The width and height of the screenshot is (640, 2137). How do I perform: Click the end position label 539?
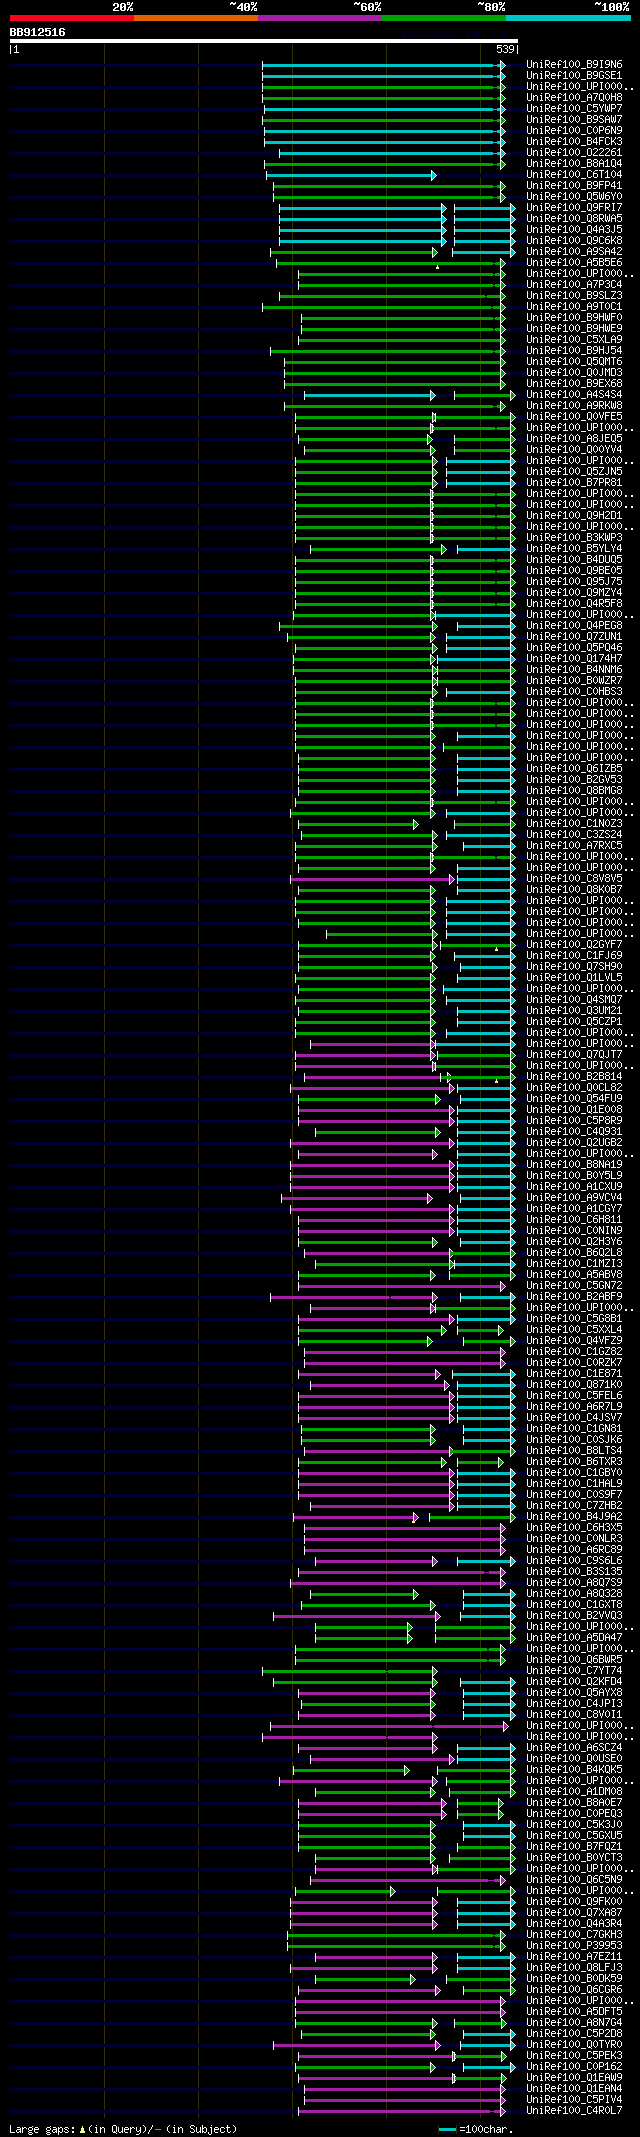[x=505, y=49]
